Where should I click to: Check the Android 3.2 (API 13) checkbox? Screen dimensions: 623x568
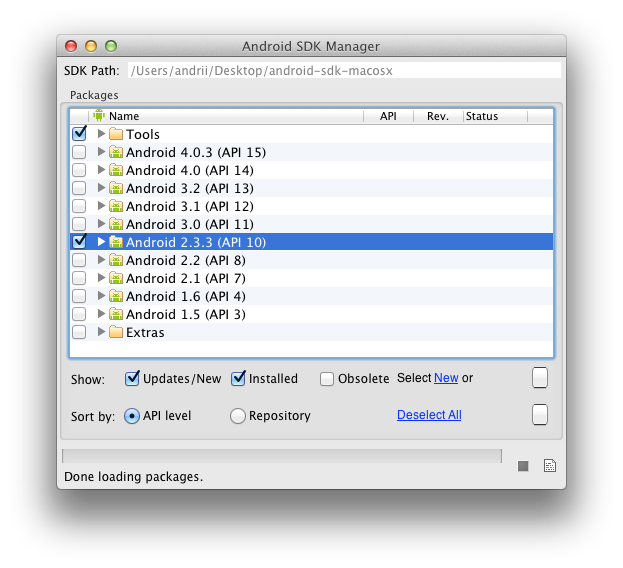(79, 188)
